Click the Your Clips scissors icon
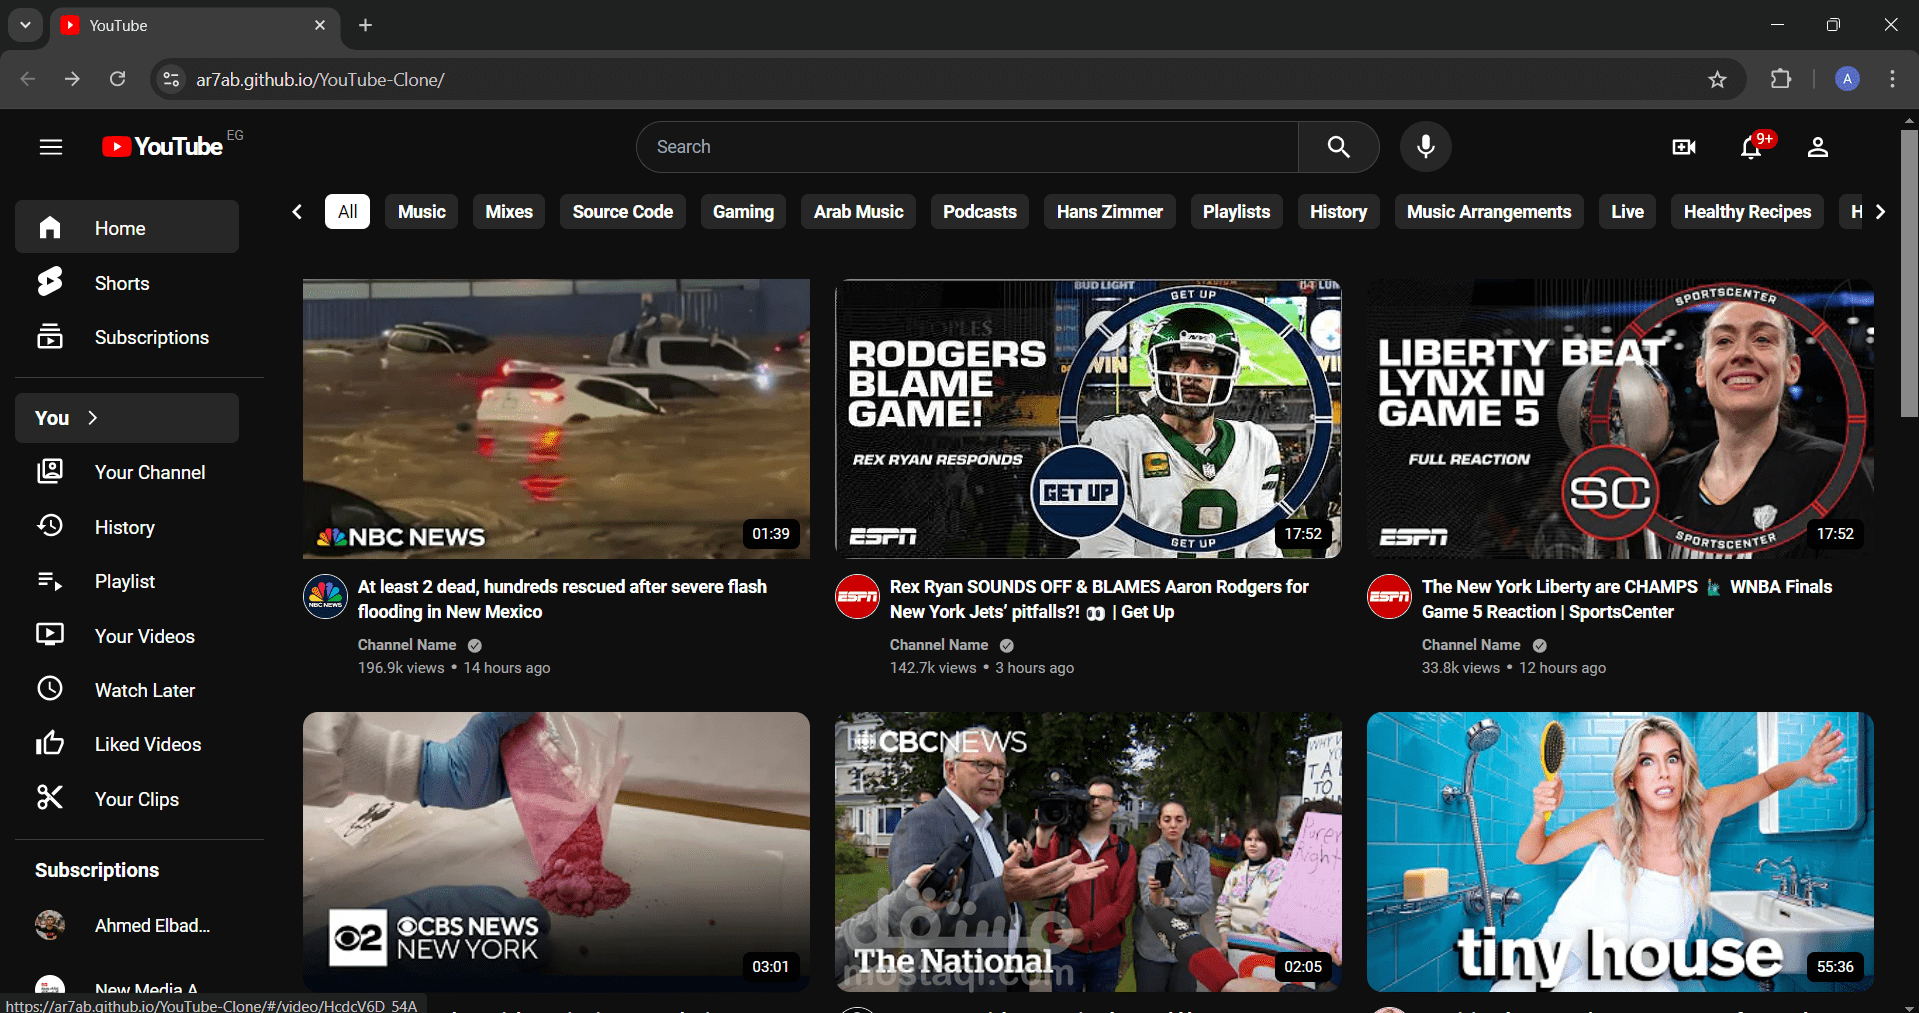This screenshot has width=1919, height=1013. click(50, 798)
